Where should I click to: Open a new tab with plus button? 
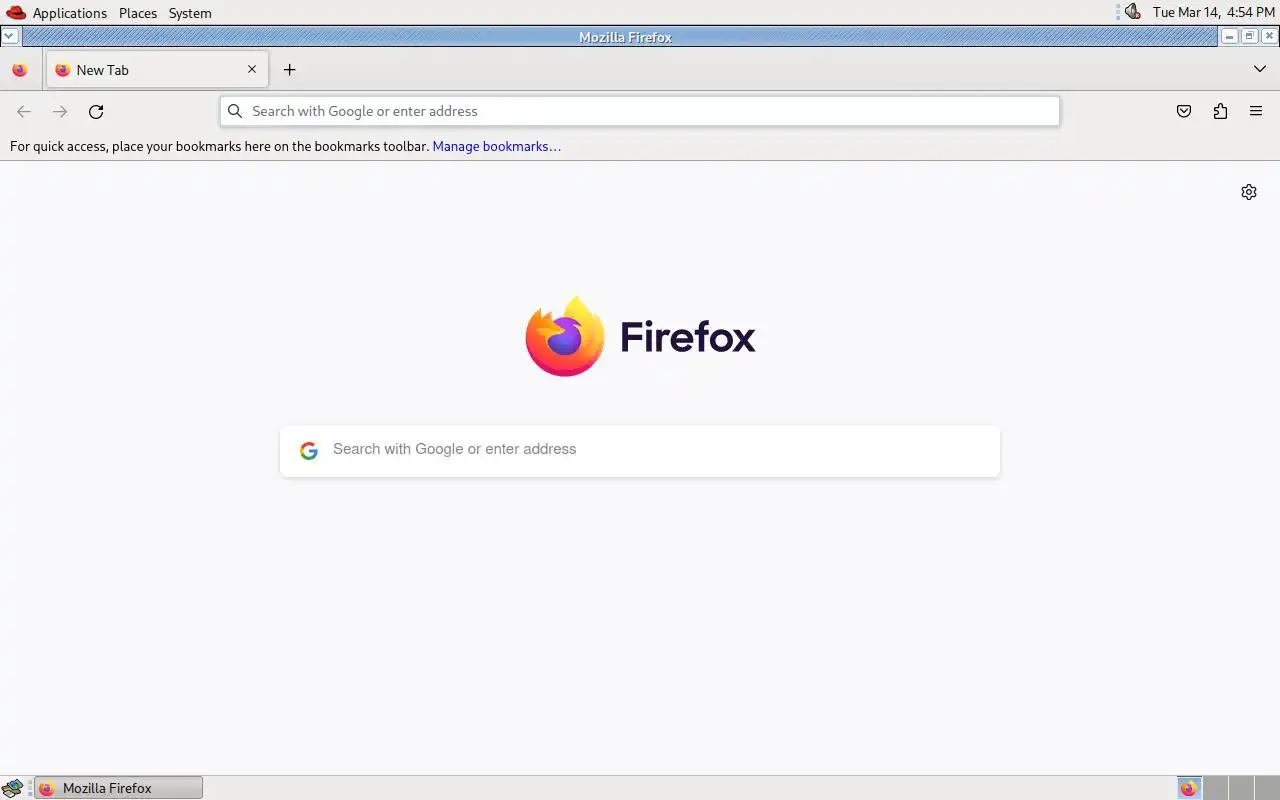289,70
